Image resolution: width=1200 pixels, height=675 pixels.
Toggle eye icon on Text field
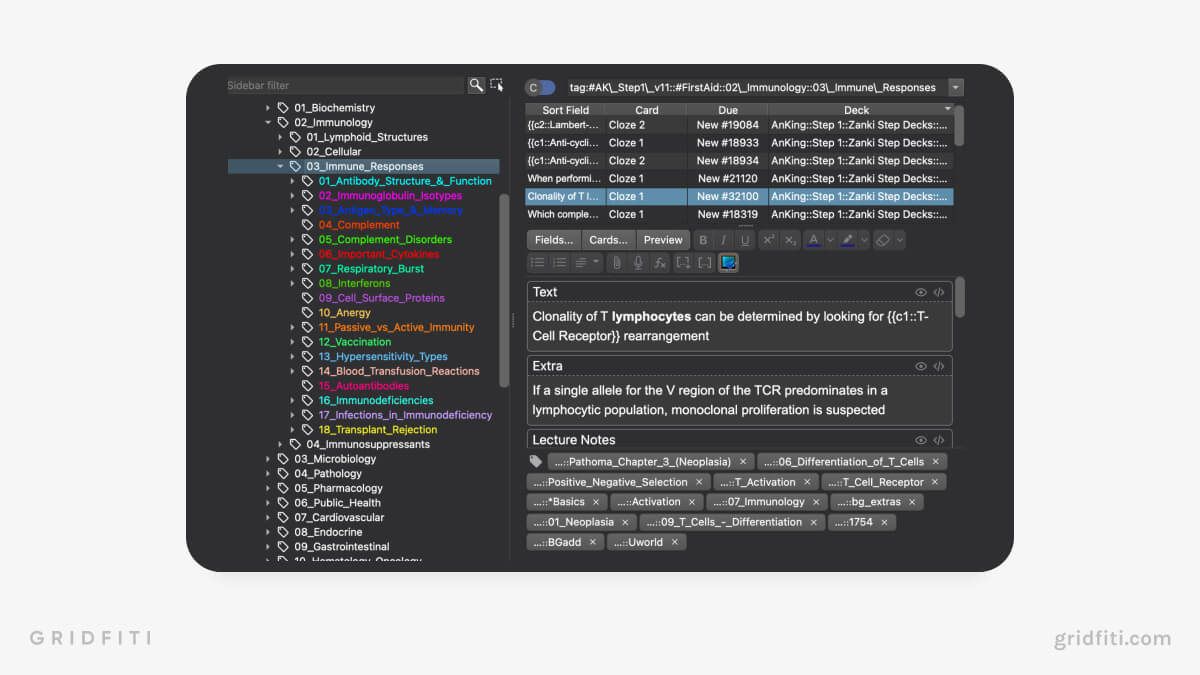point(921,292)
